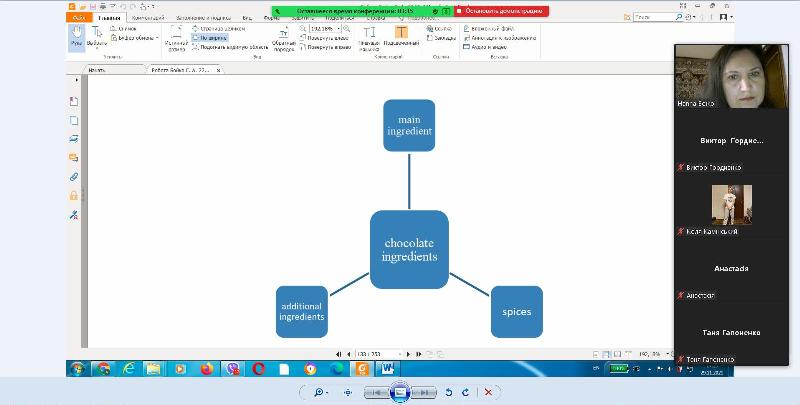Click Виктор Гордиенко participant tile
Viewport: 800px width, 405px height.
click(732, 141)
